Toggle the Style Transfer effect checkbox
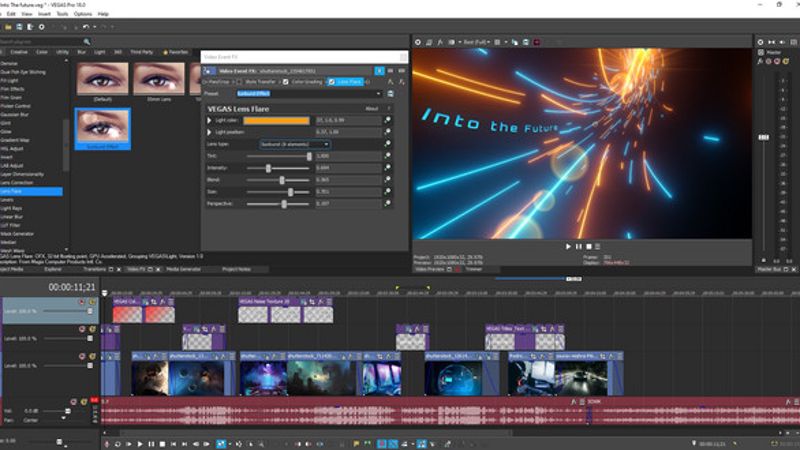This screenshot has height=450, width=800. click(x=239, y=82)
